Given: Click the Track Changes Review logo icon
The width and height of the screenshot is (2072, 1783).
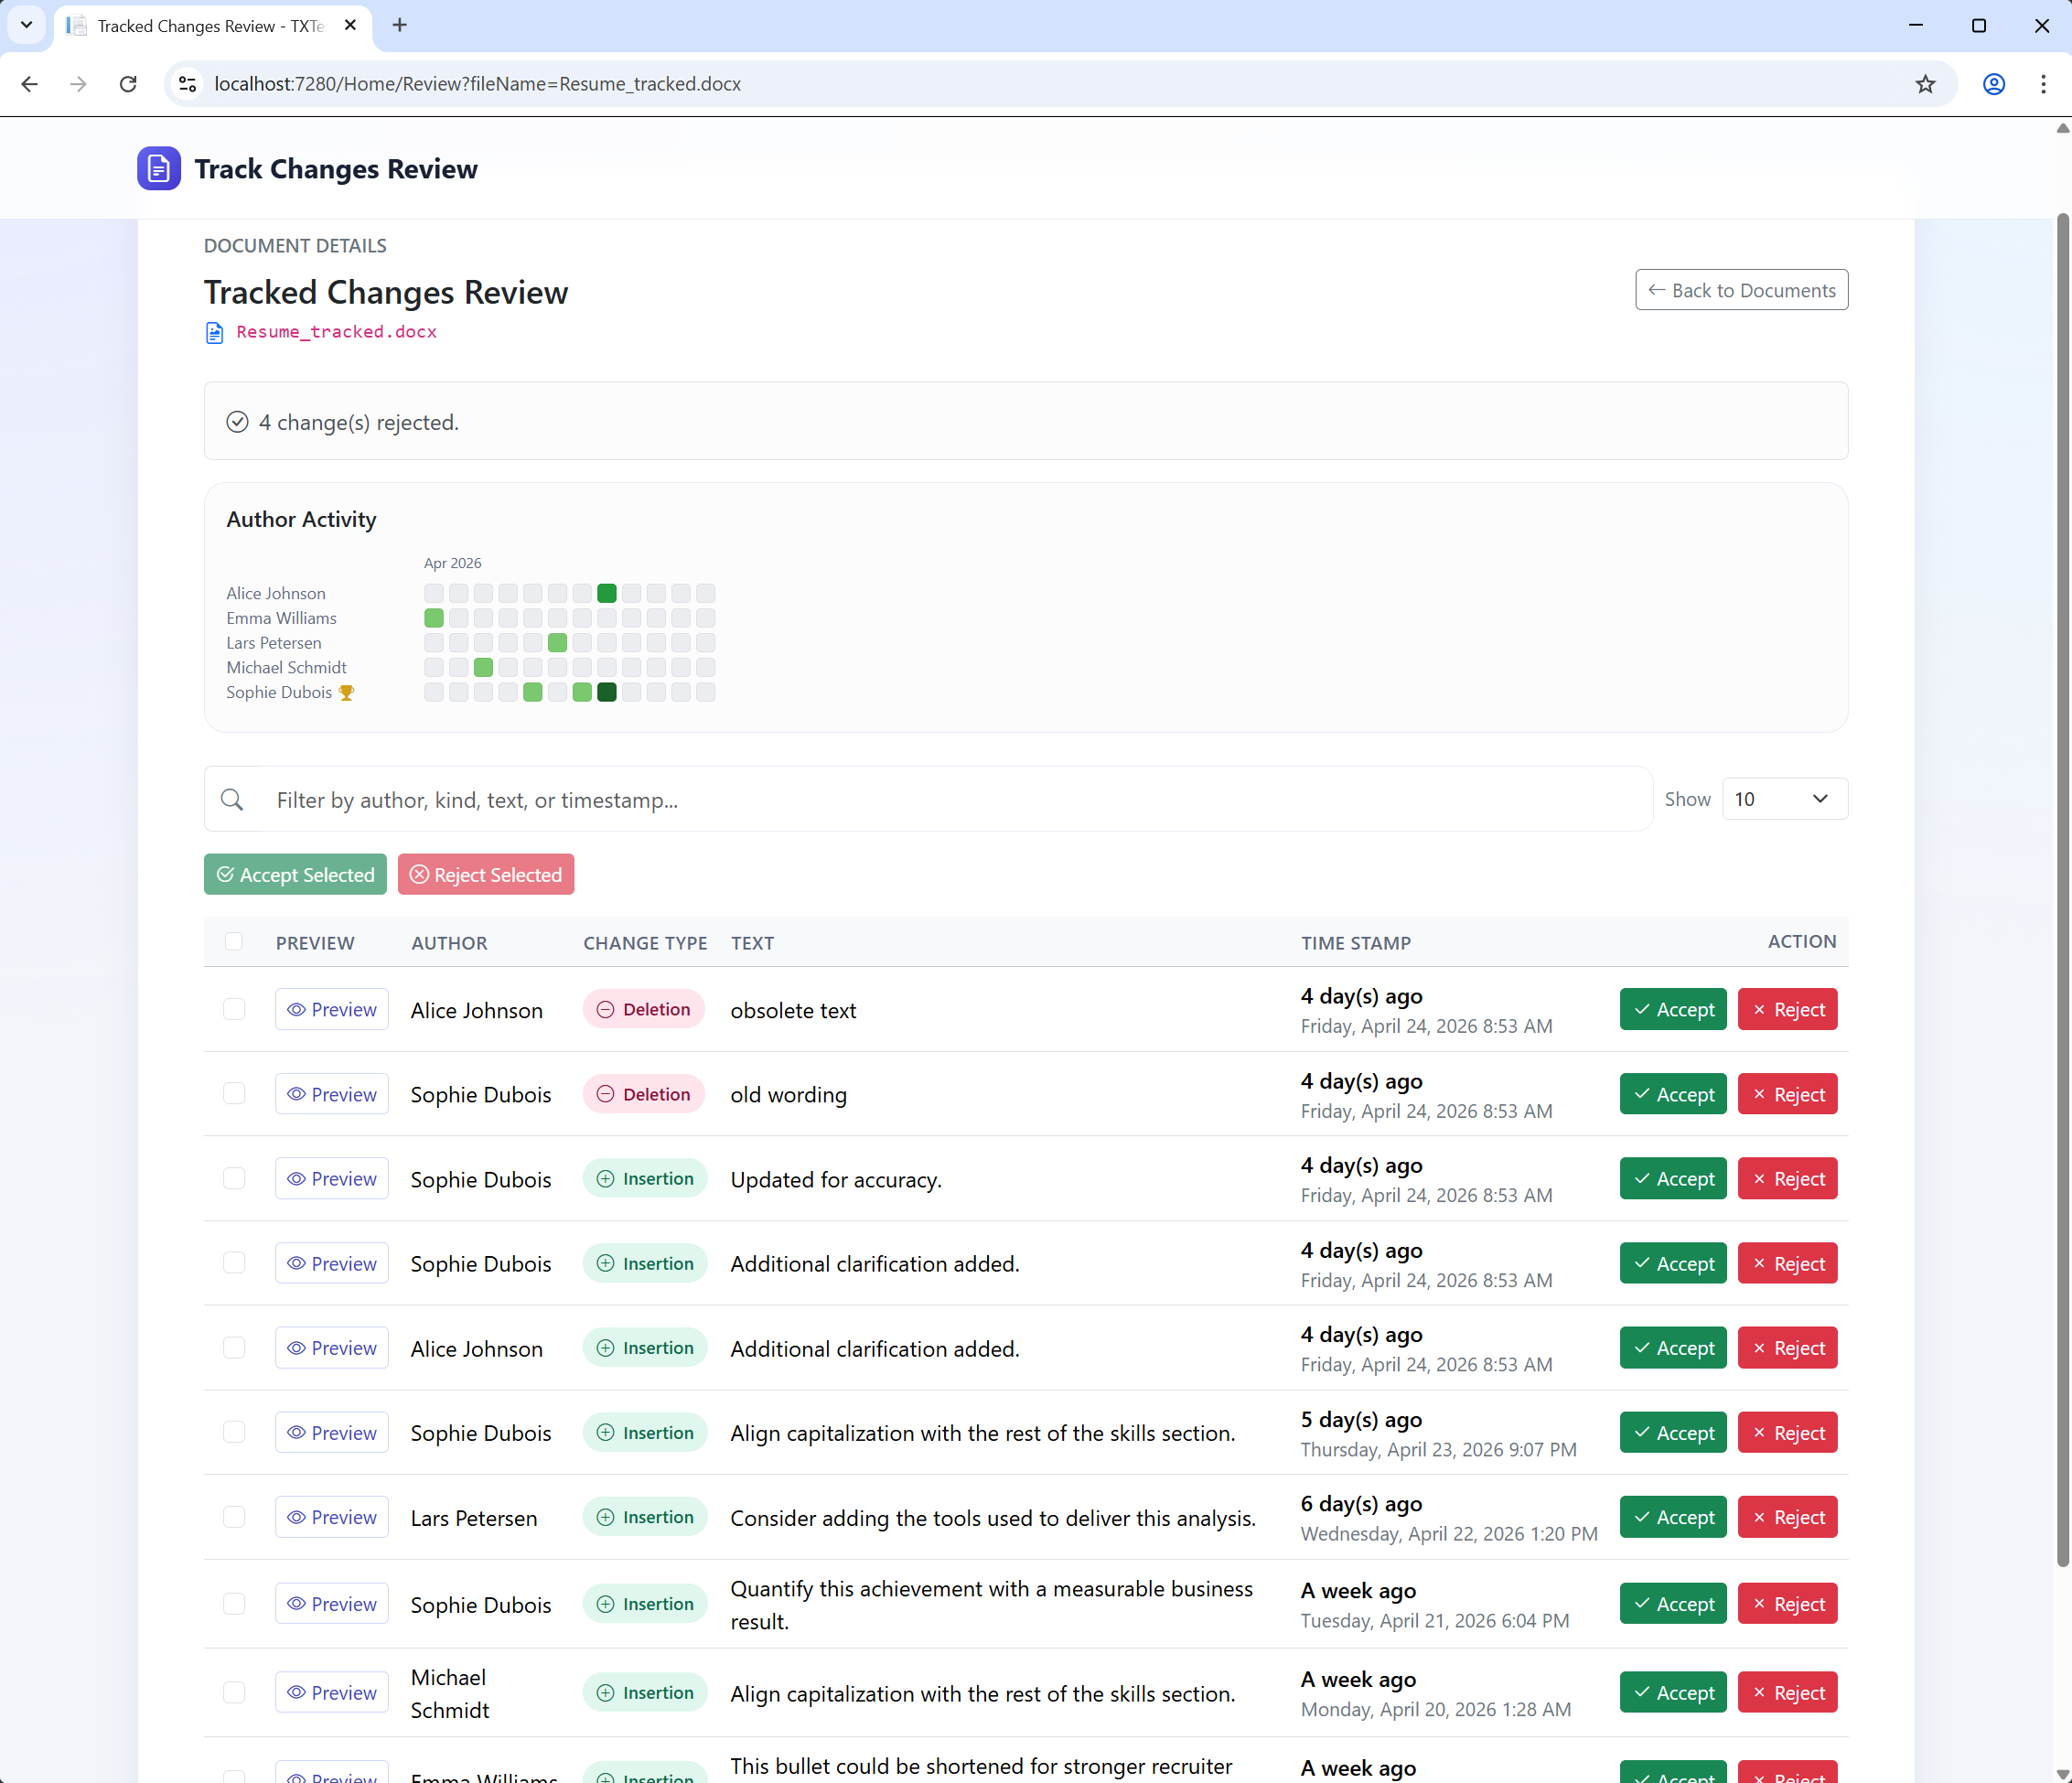Looking at the screenshot, I should [x=158, y=169].
